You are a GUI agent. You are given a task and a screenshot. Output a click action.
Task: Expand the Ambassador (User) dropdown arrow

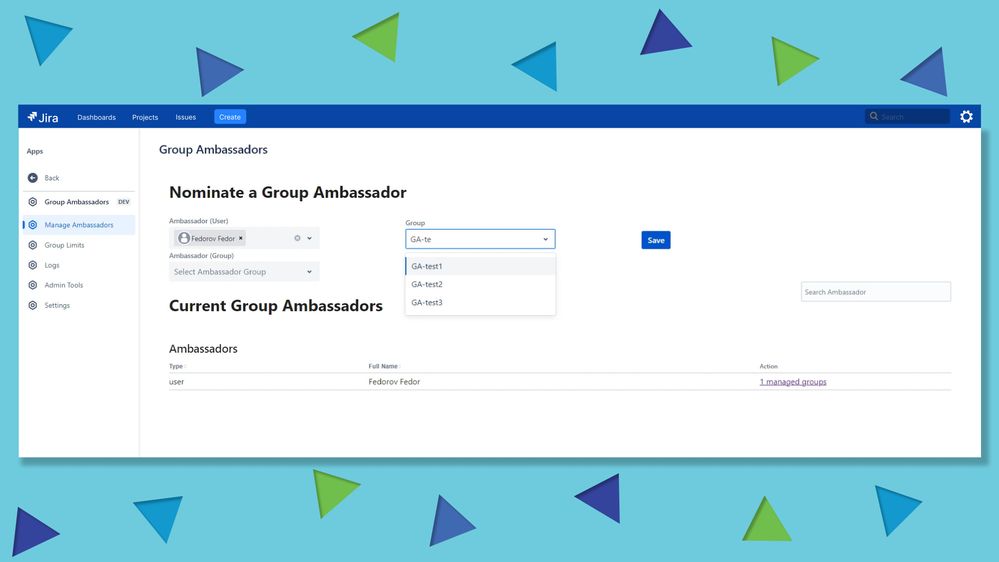(310, 238)
